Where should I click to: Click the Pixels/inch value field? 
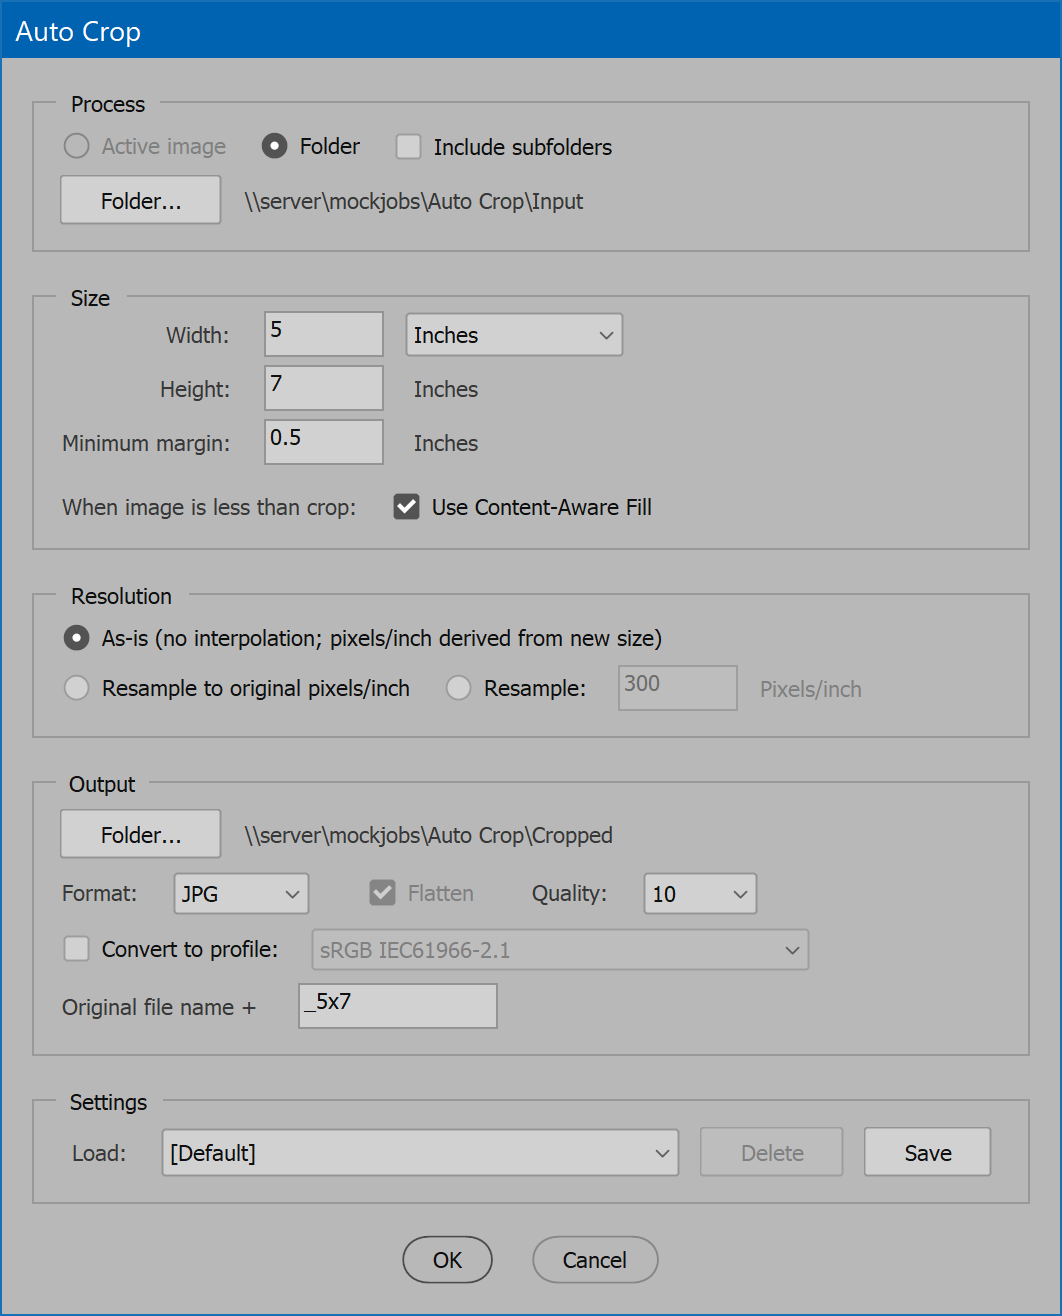tap(677, 687)
